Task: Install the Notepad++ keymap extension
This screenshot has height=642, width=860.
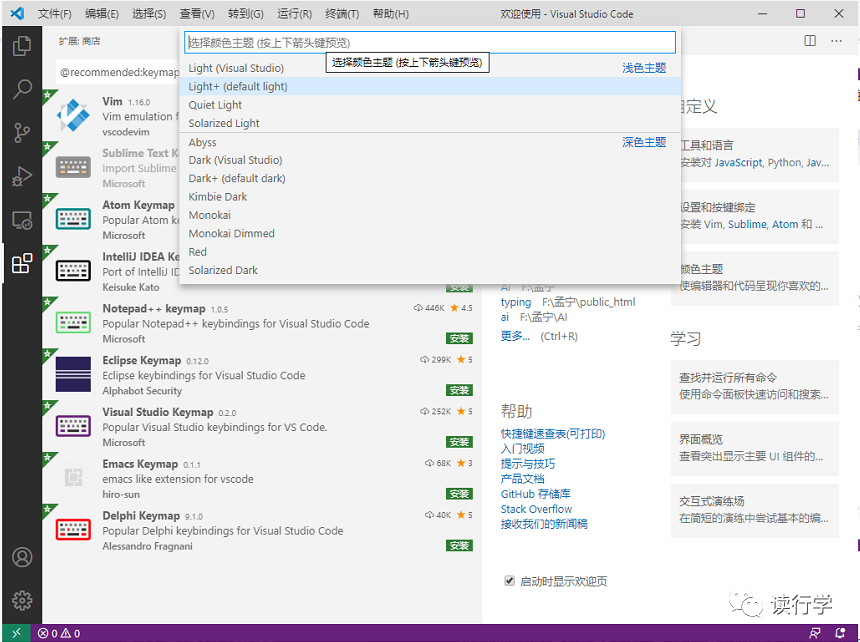Action: pyautogui.click(x=459, y=339)
